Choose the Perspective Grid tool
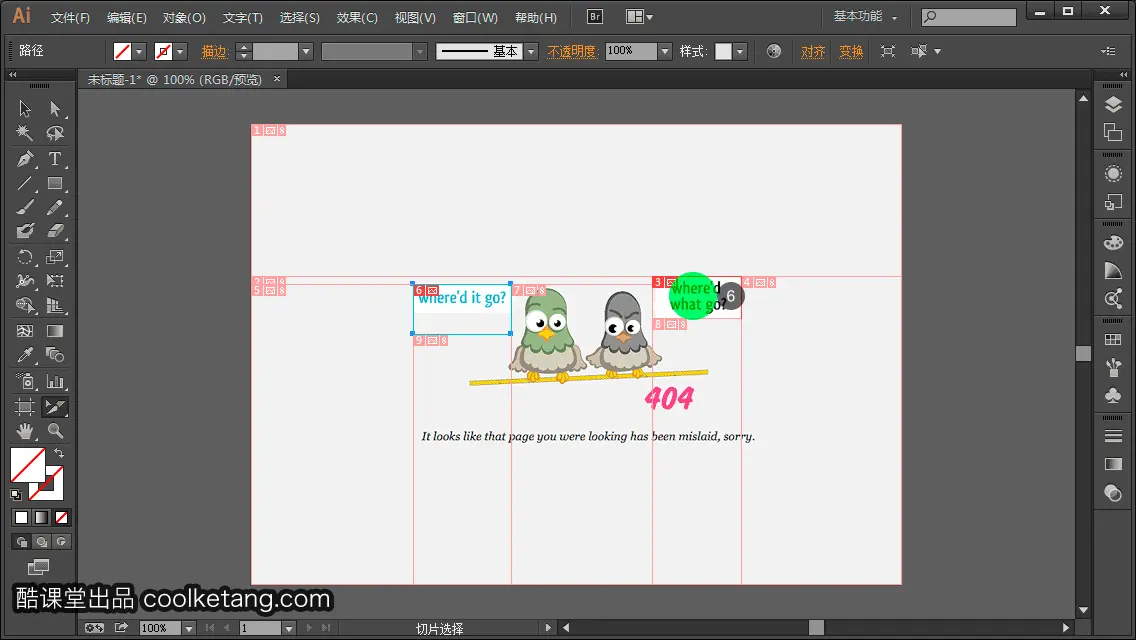1136x640 pixels. click(55, 306)
